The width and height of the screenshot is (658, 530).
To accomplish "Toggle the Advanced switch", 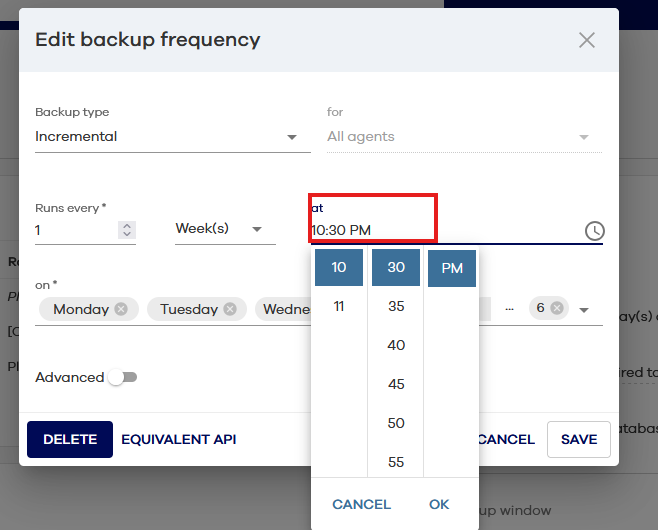I will [x=123, y=377].
